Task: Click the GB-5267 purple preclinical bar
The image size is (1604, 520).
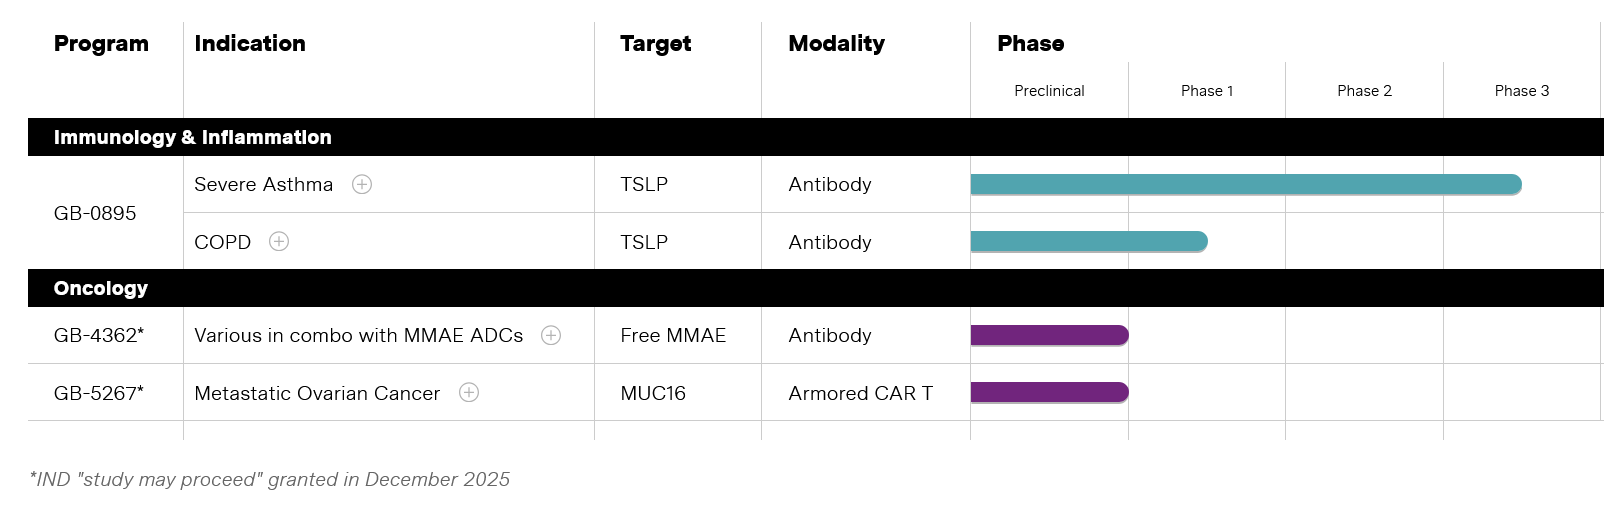Action: pyautogui.click(x=1049, y=392)
